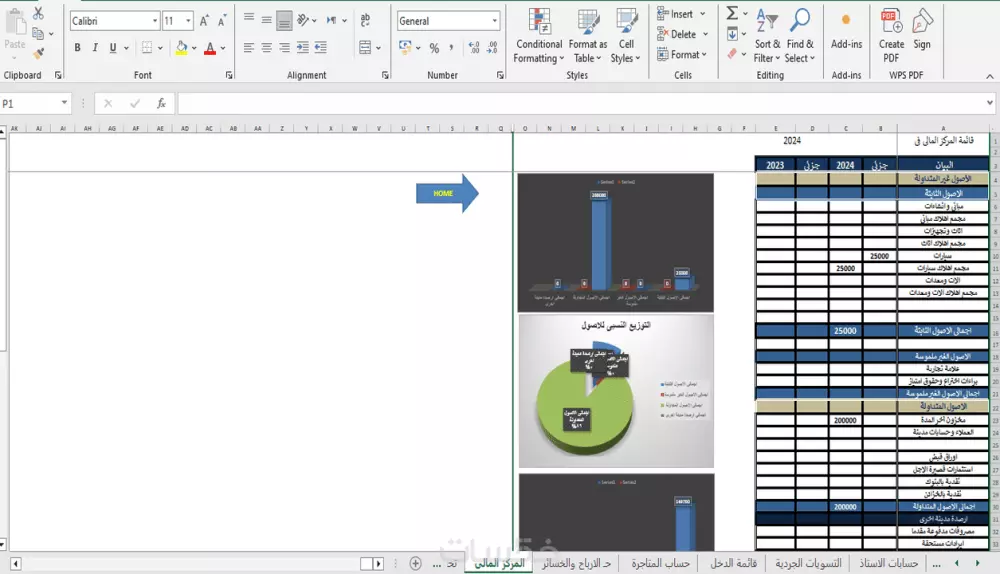
Task: Toggle align text right
Action: click(x=284, y=47)
